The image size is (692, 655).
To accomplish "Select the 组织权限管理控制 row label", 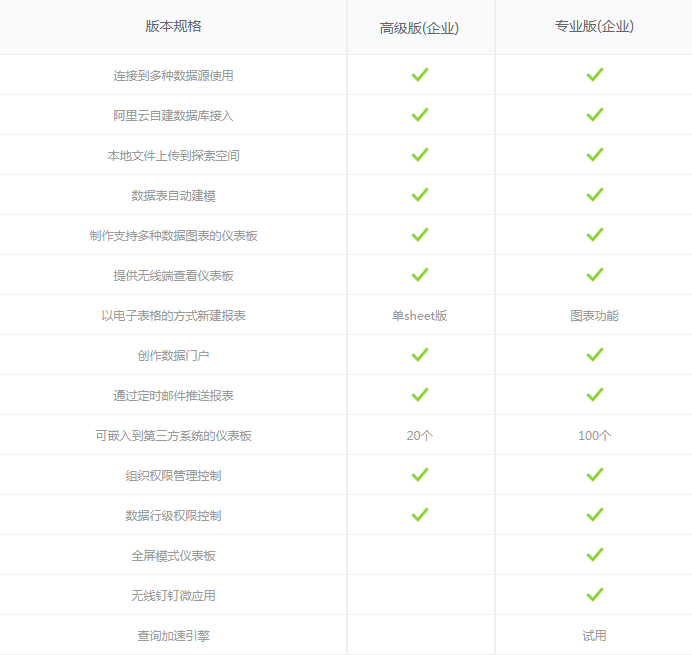I will pyautogui.click(x=173, y=475).
